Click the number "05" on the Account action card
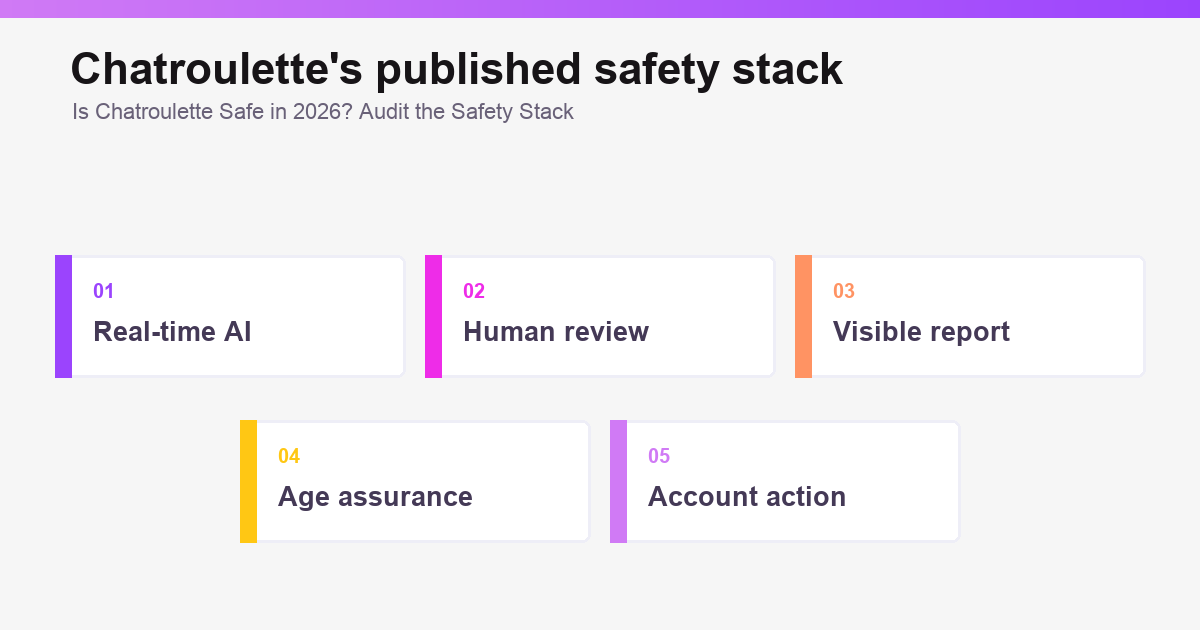The width and height of the screenshot is (1200, 630). [659, 456]
